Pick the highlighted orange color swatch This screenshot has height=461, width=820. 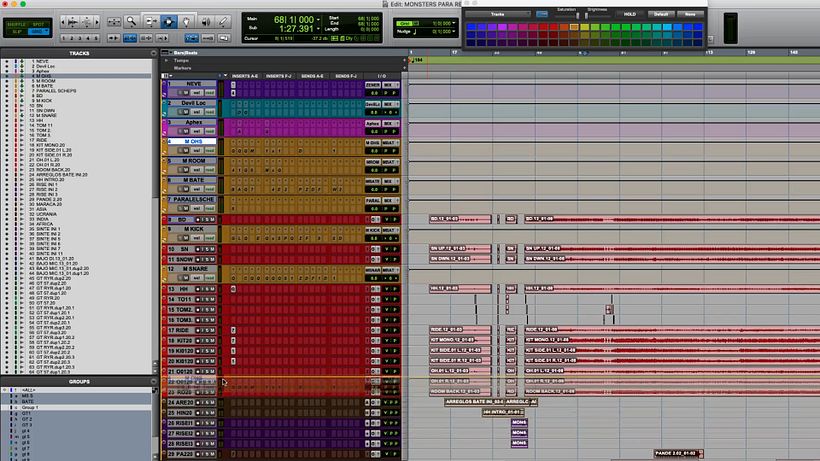574,27
